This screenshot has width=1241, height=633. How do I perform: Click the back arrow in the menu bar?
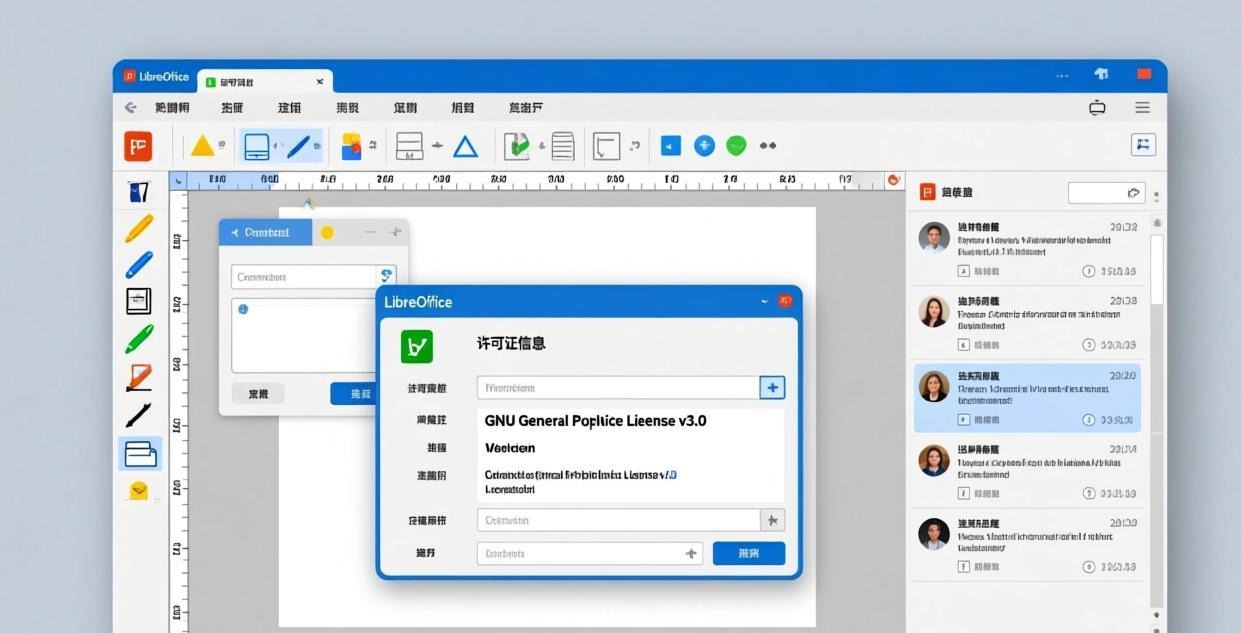130,107
